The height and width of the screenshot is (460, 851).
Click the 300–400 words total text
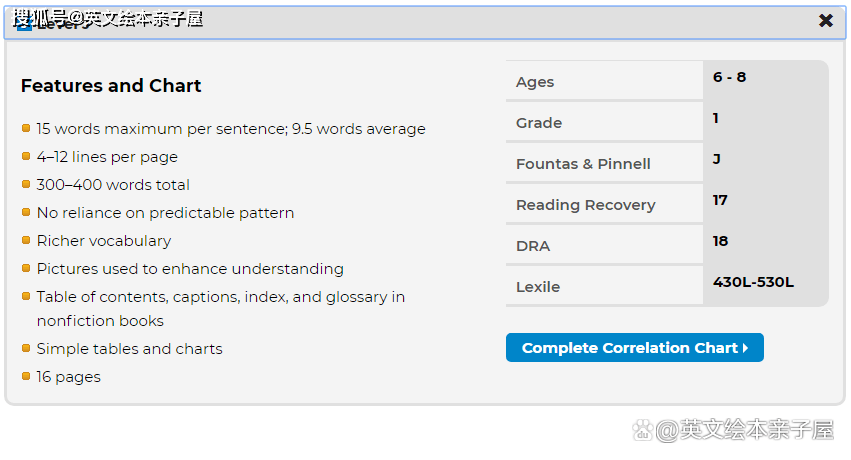(x=113, y=185)
